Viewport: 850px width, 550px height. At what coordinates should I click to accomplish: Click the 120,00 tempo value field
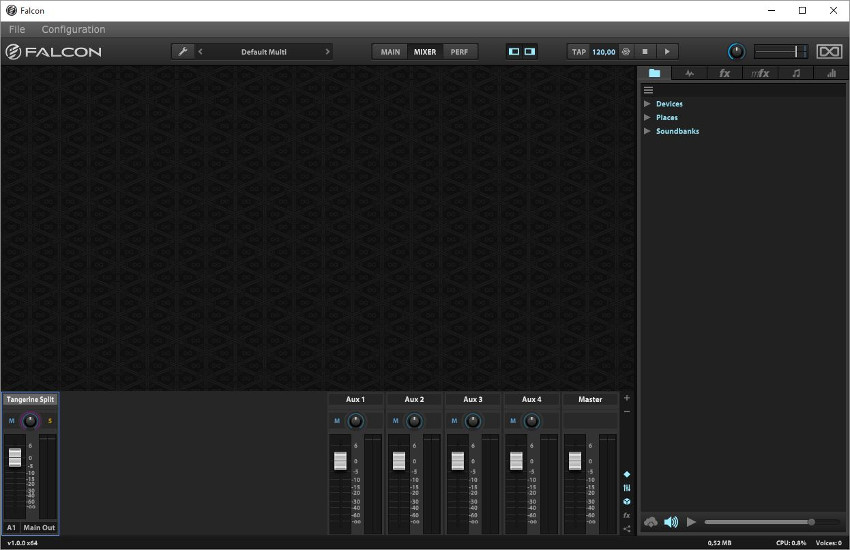pyautogui.click(x=603, y=51)
